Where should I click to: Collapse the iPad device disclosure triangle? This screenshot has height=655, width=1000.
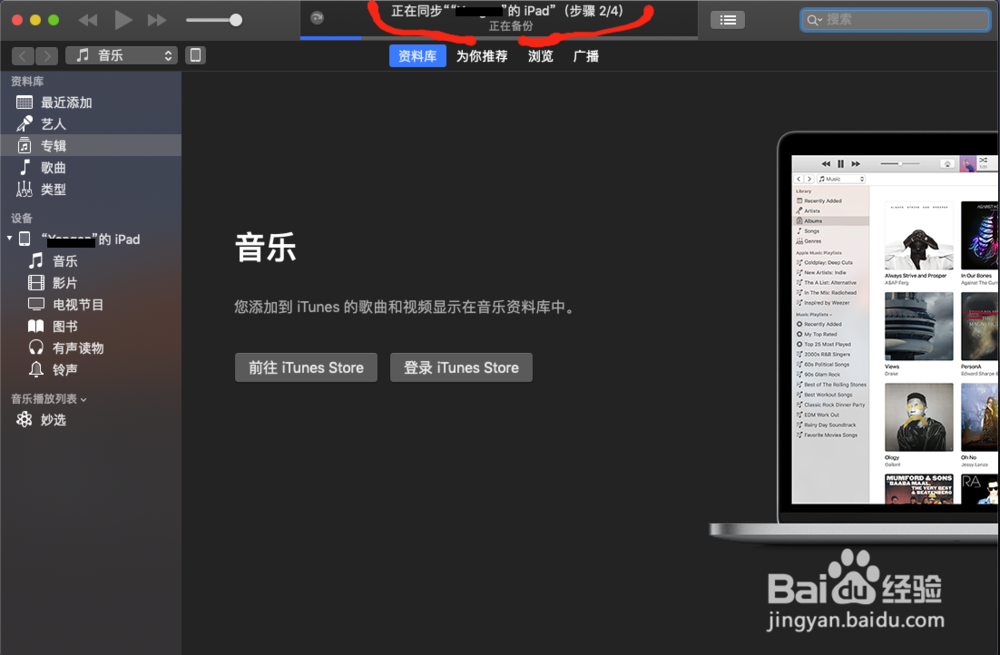coord(10,239)
